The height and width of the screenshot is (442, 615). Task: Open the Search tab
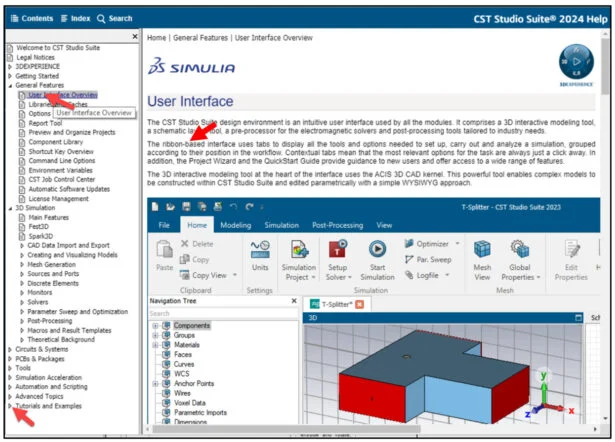coord(114,18)
